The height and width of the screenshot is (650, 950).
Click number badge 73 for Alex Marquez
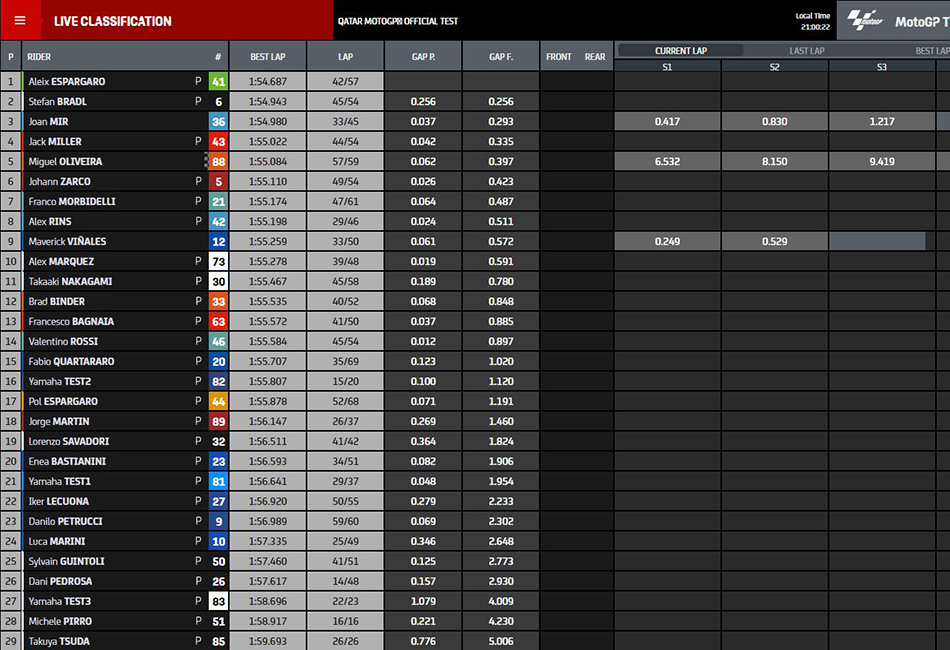(218, 261)
